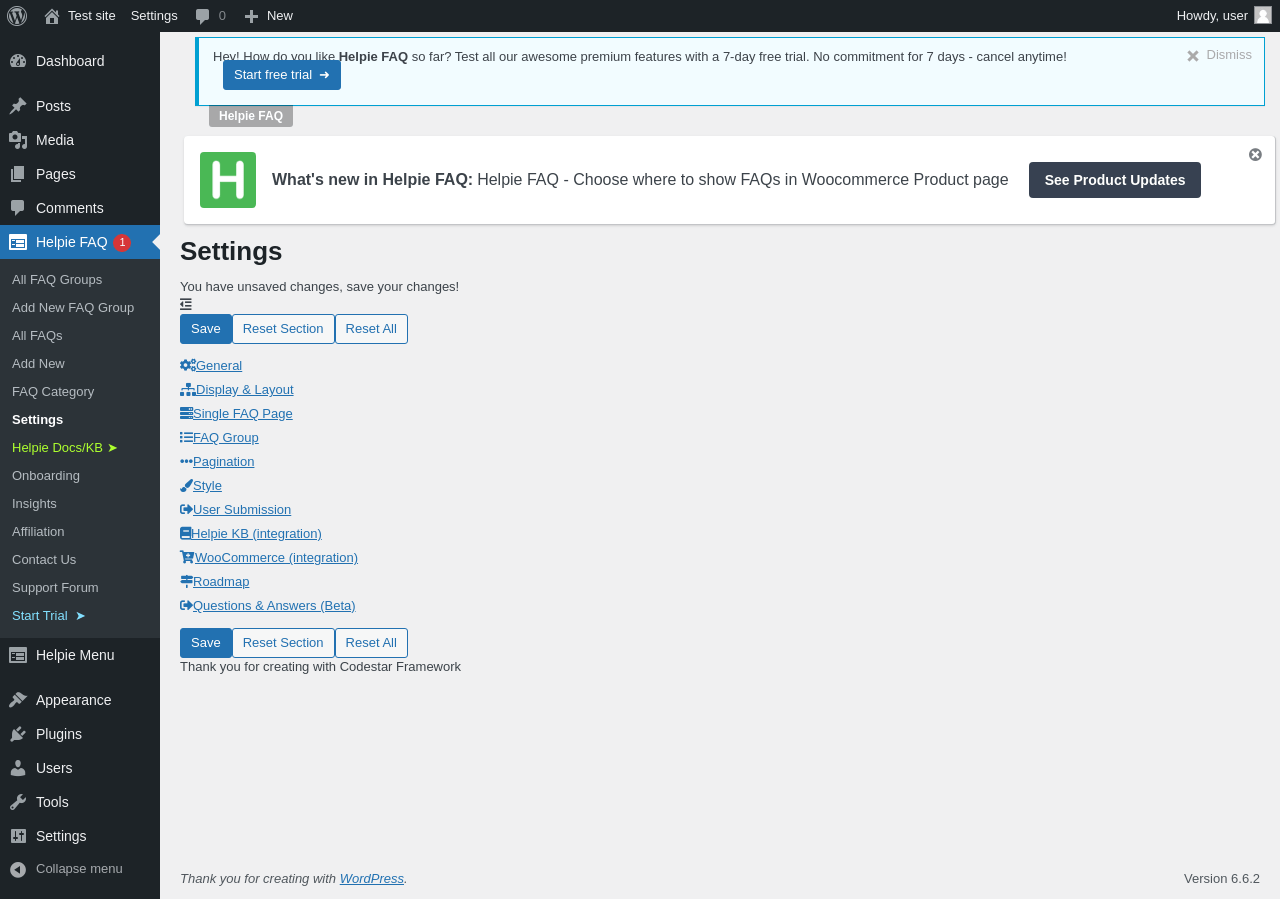Open Helpie Docs/KB link
The width and height of the screenshot is (1280, 899).
click(65, 447)
